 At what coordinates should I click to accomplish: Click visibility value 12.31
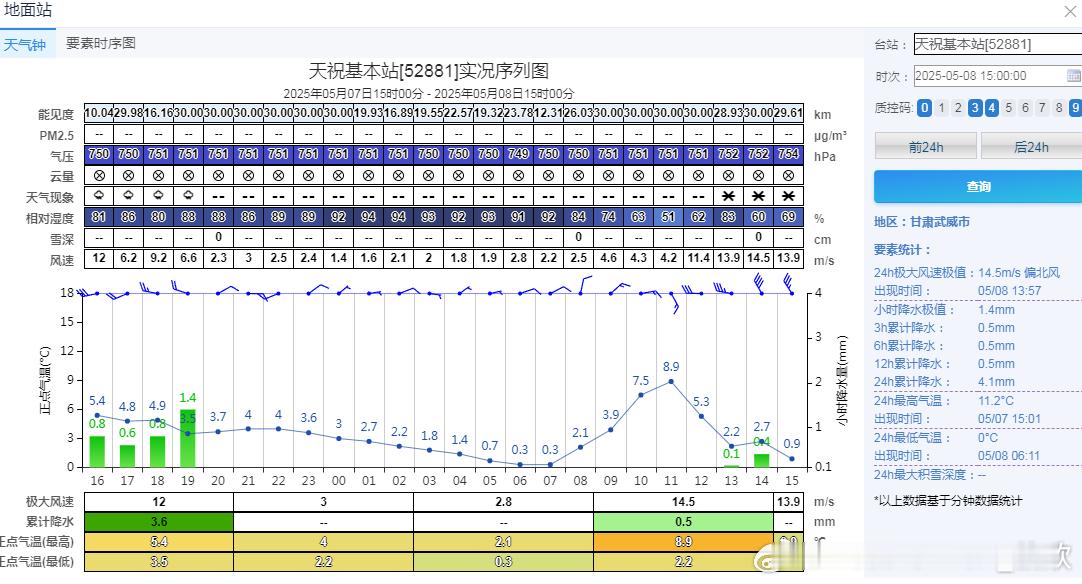(x=549, y=113)
